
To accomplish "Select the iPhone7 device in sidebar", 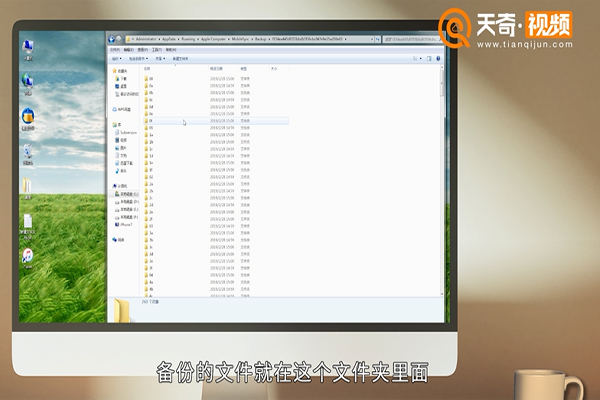I will [126, 225].
